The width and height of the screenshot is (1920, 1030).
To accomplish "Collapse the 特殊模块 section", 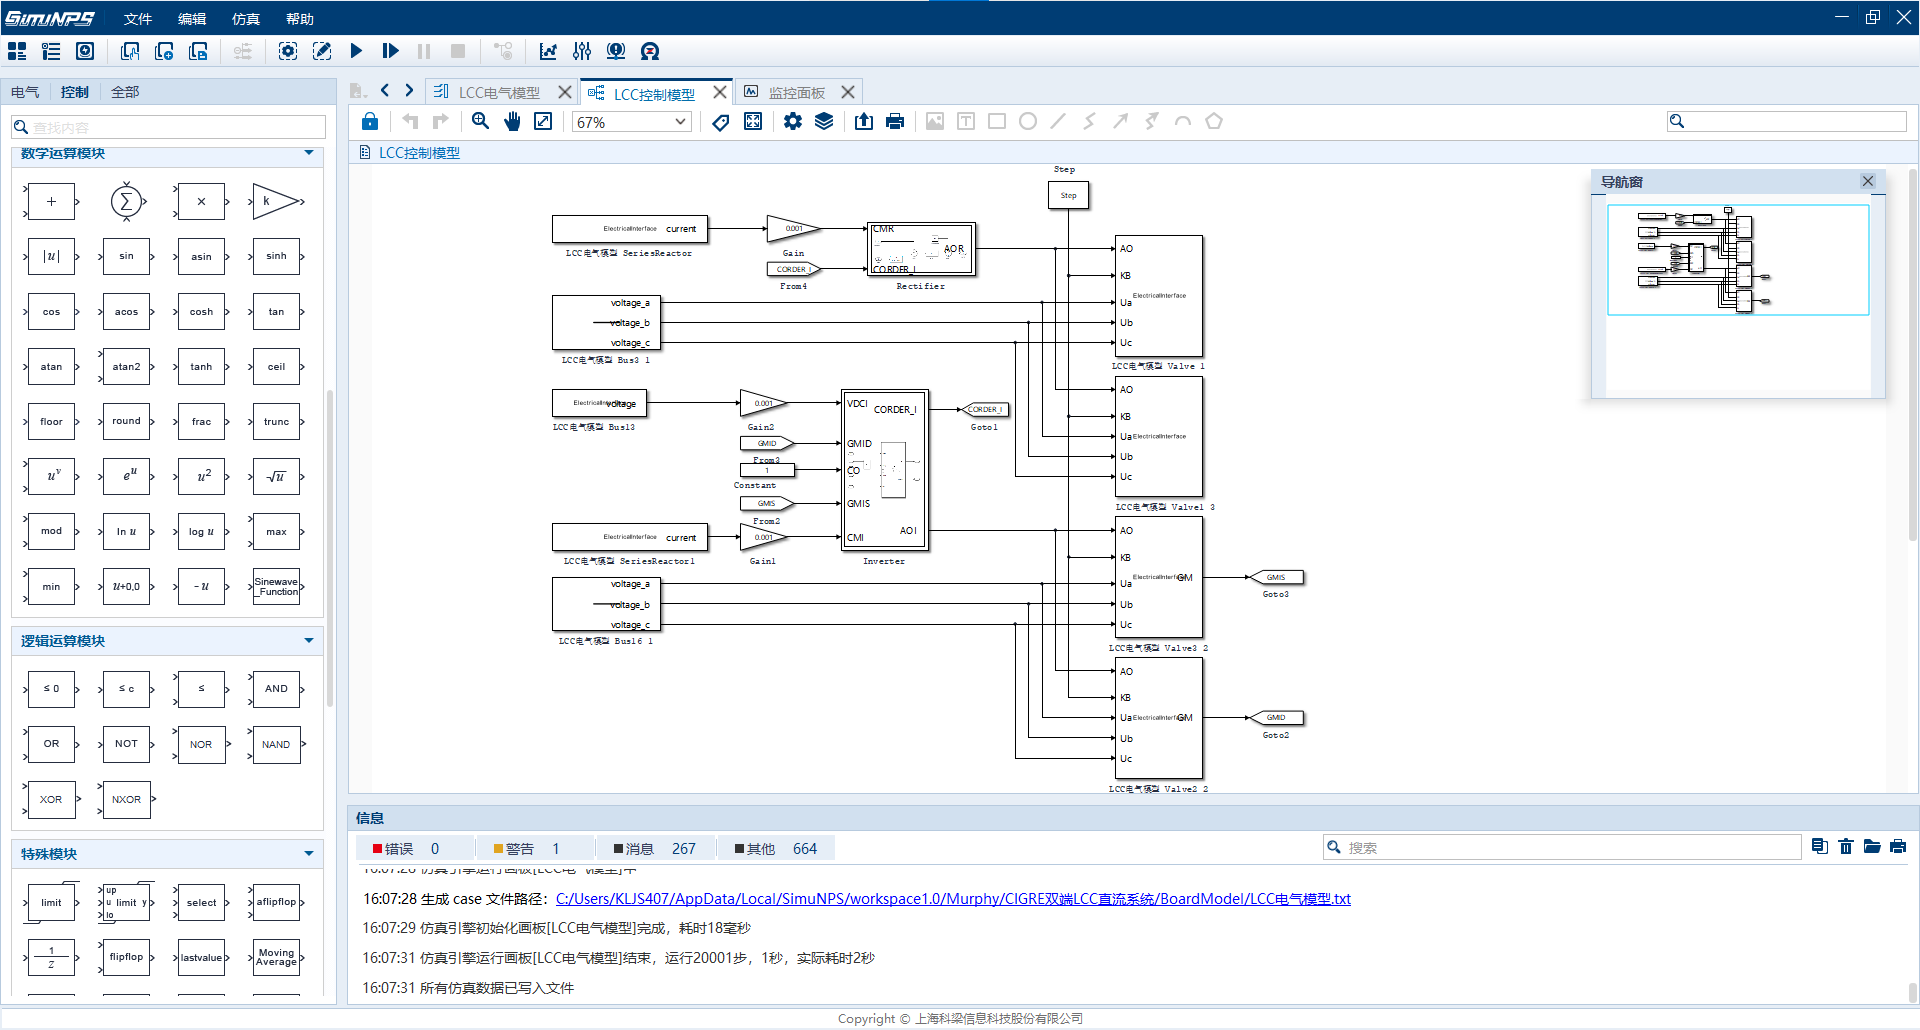I will coord(309,854).
